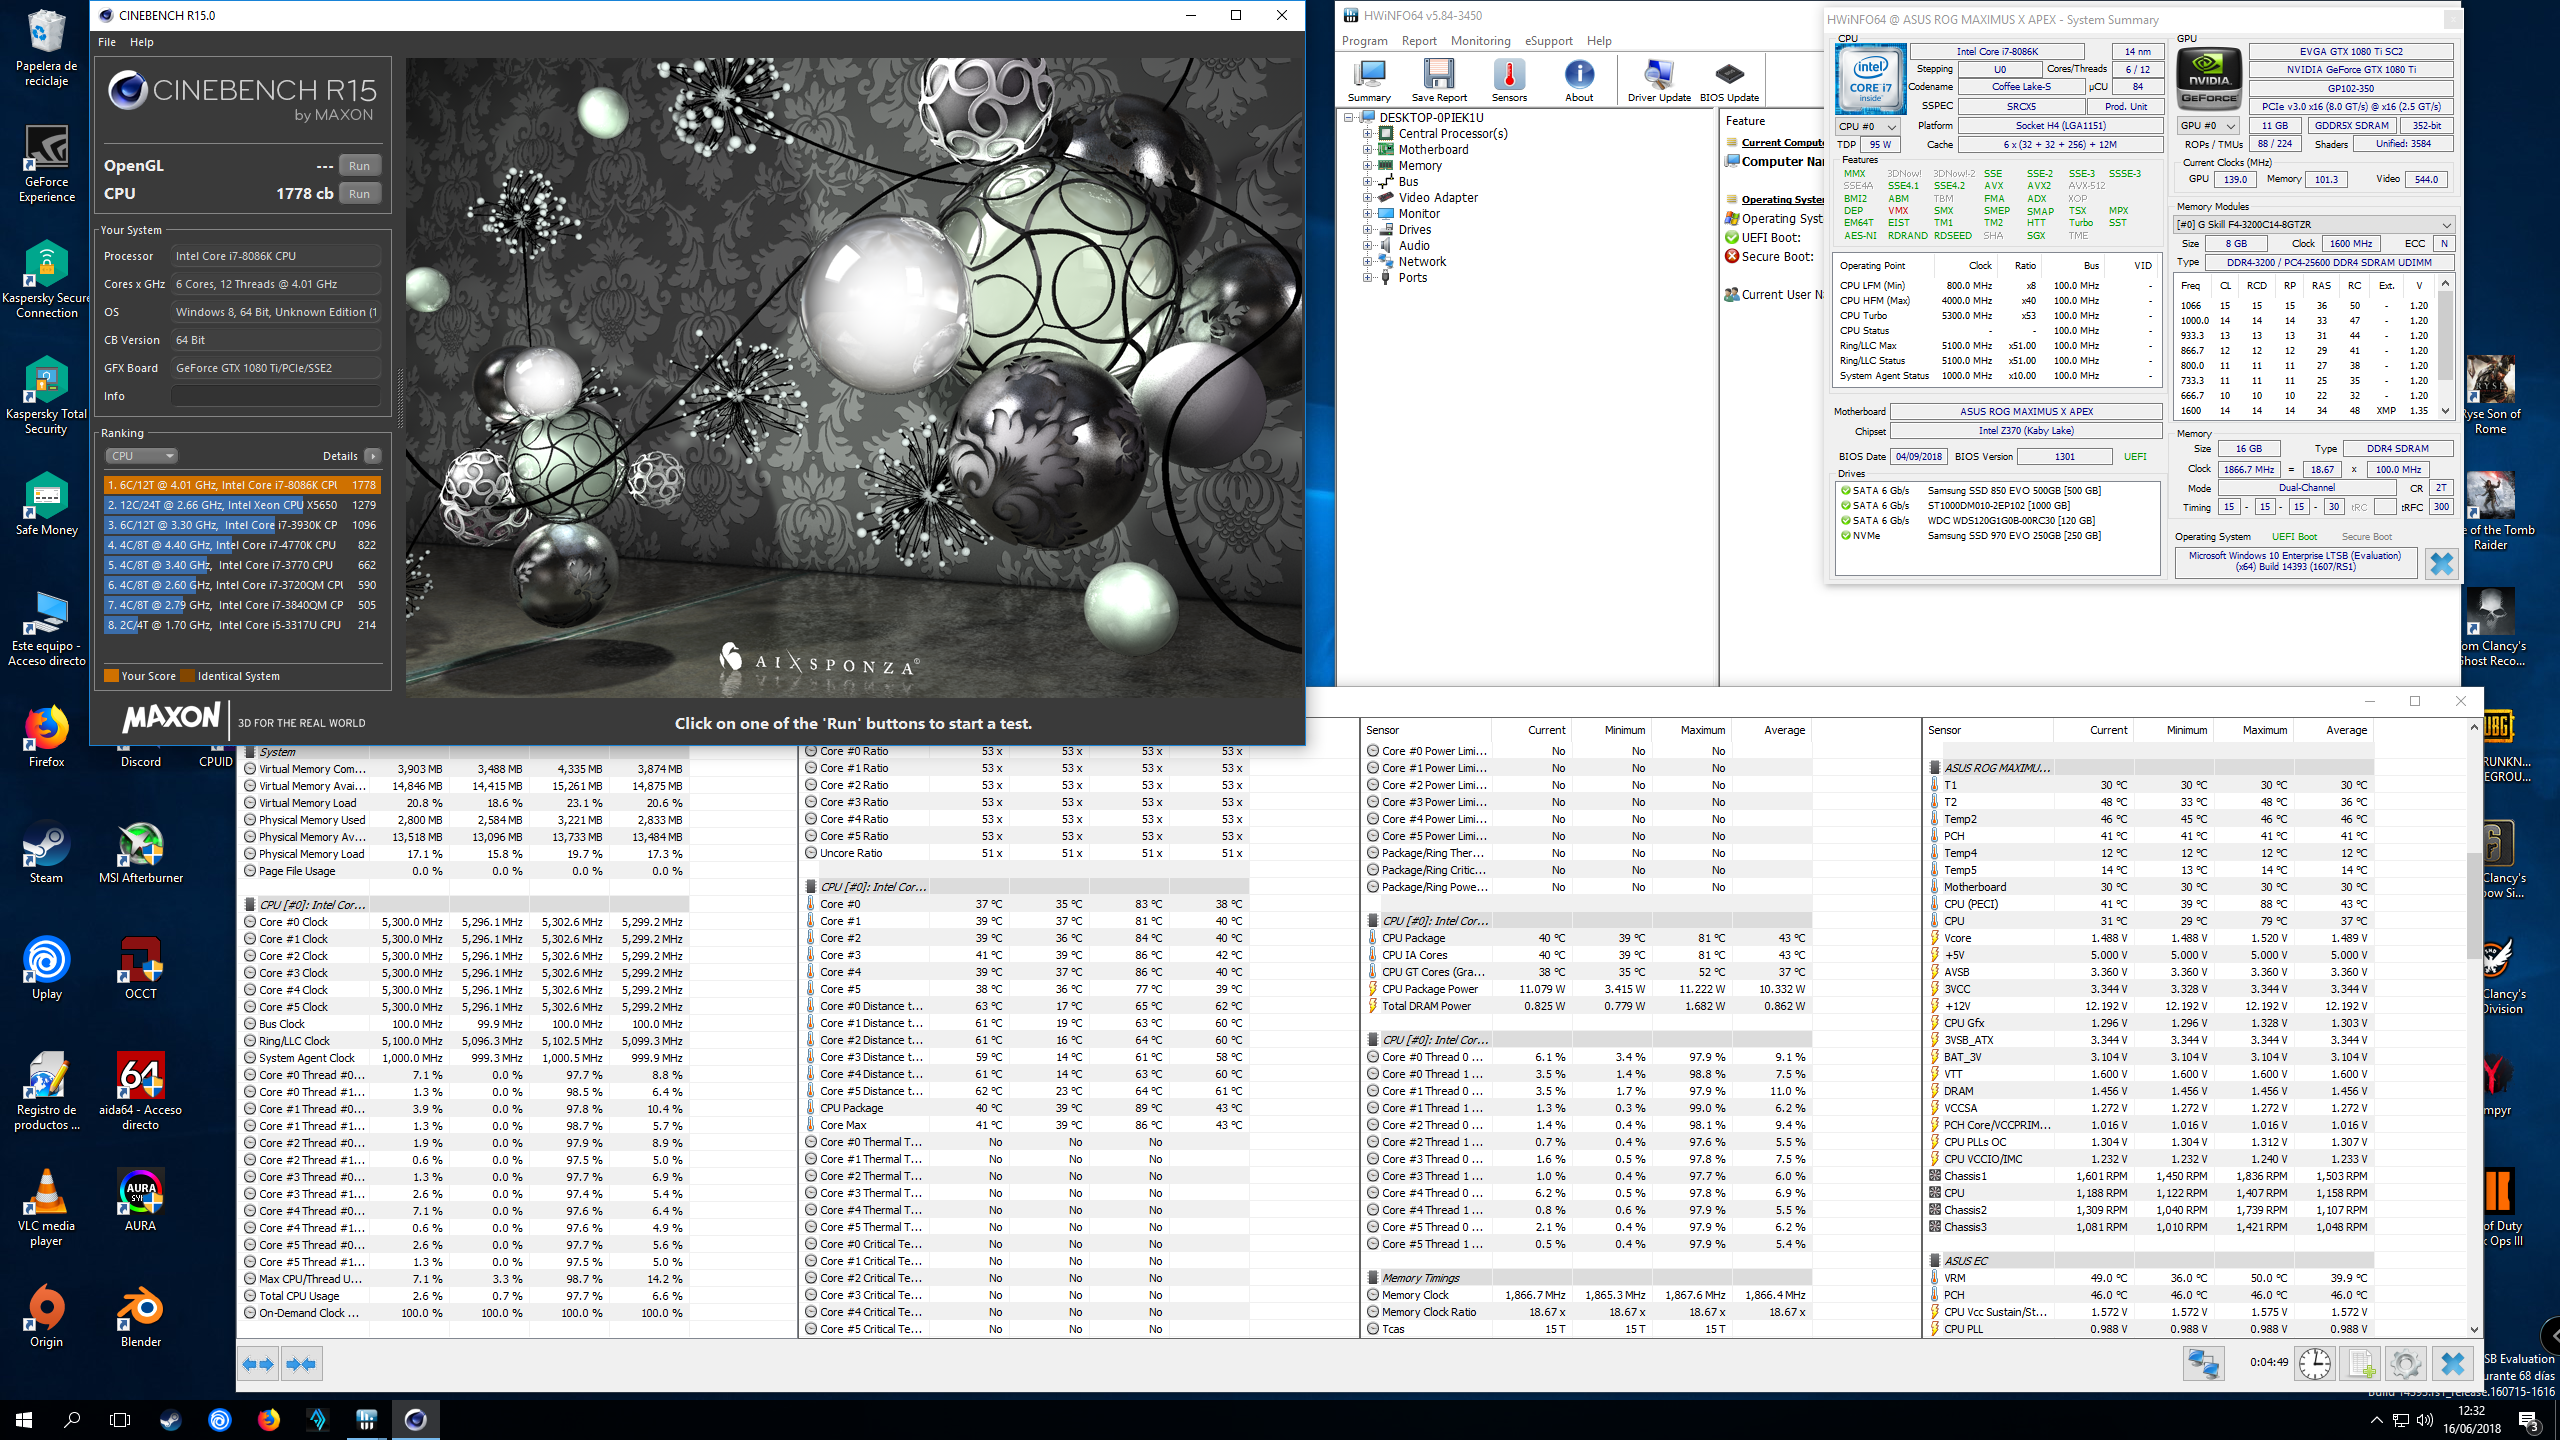Screen dimensions: 2560x1440
Task: Open sensor settings gear icon
Action: 2406,1363
